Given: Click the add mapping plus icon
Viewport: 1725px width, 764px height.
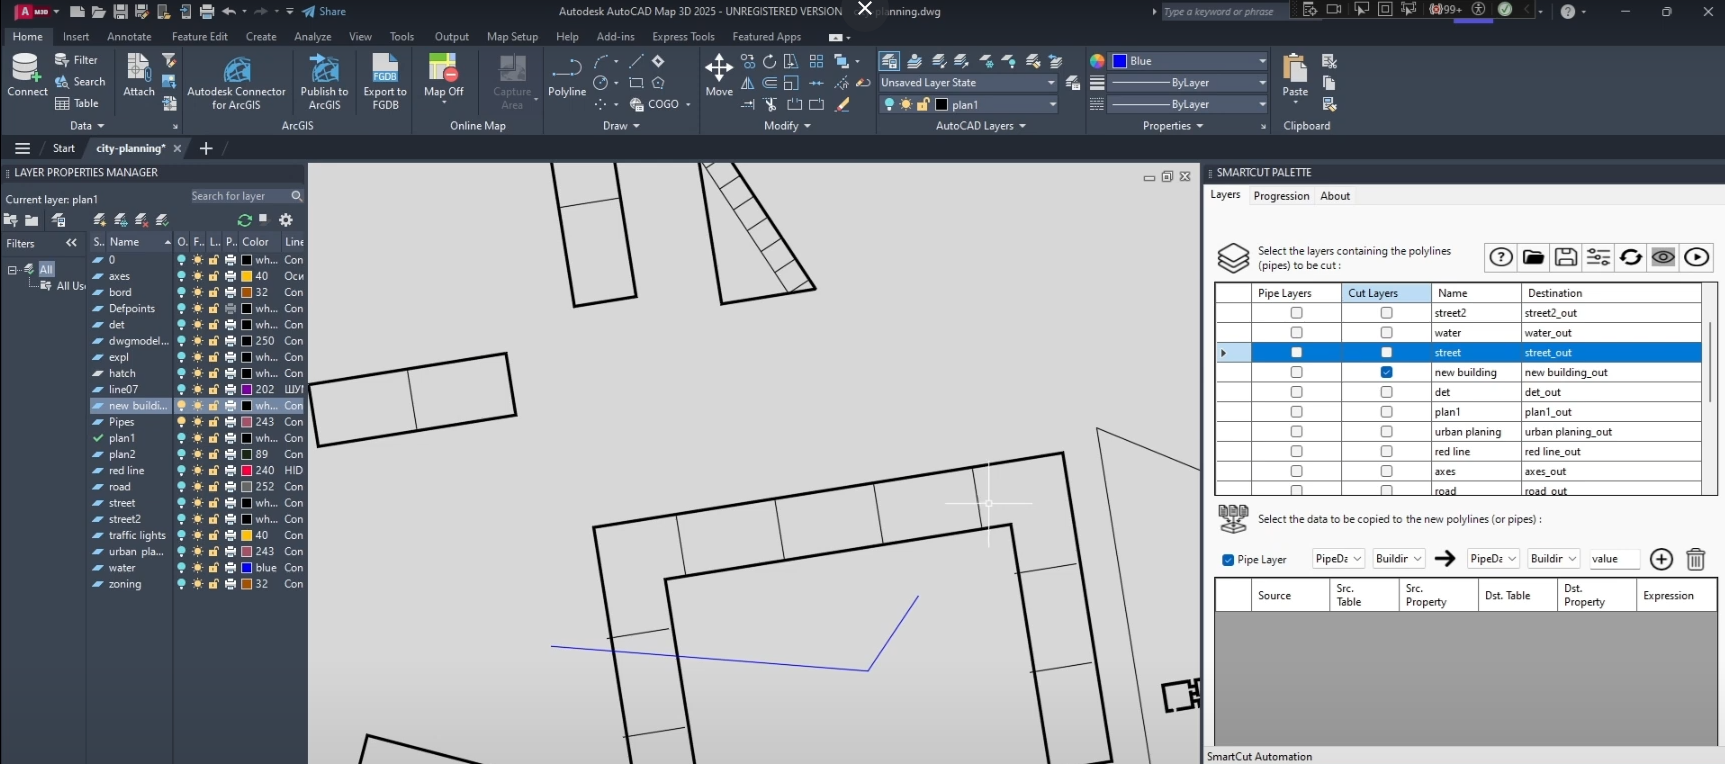Looking at the screenshot, I should 1661,559.
